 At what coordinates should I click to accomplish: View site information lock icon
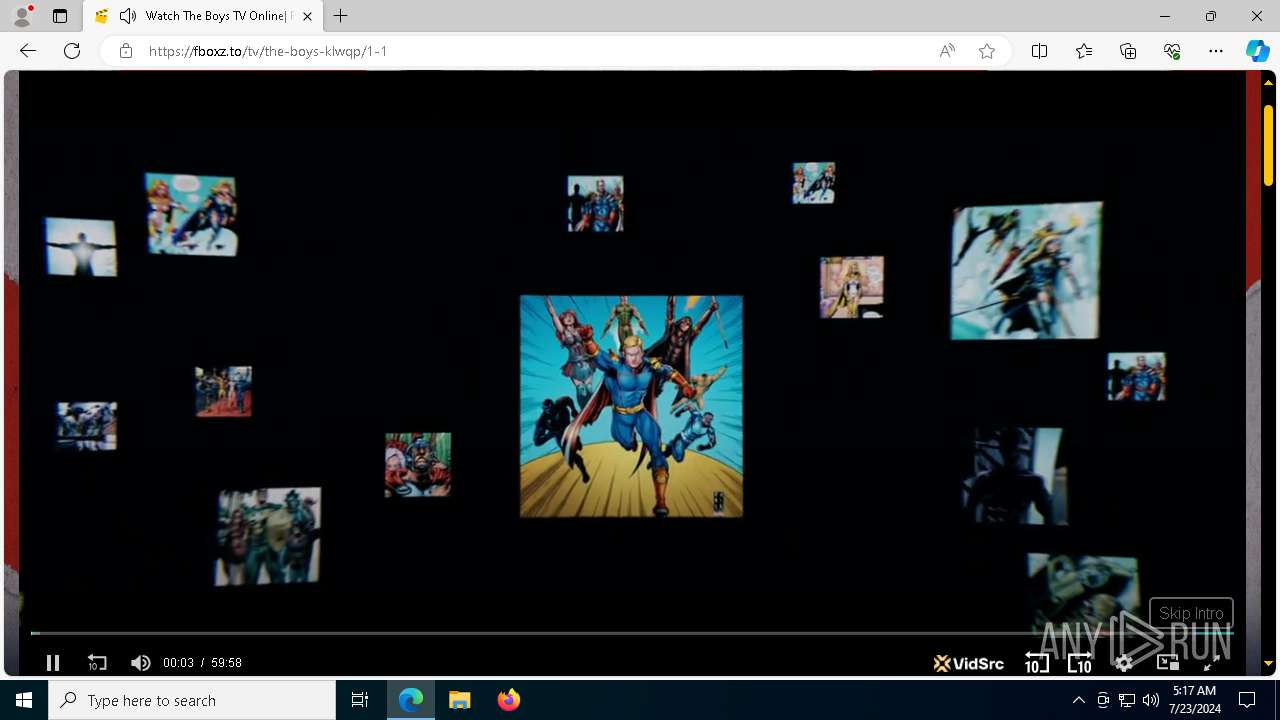(x=125, y=51)
